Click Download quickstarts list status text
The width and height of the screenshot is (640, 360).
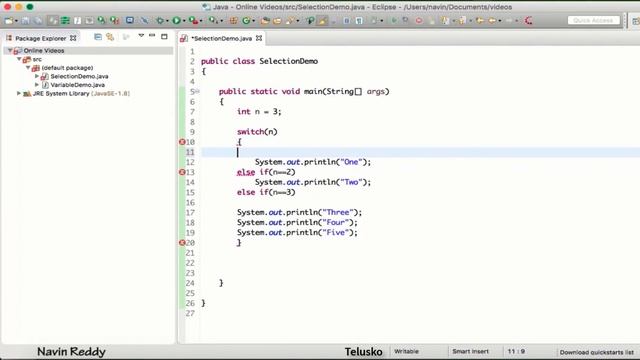(596, 352)
